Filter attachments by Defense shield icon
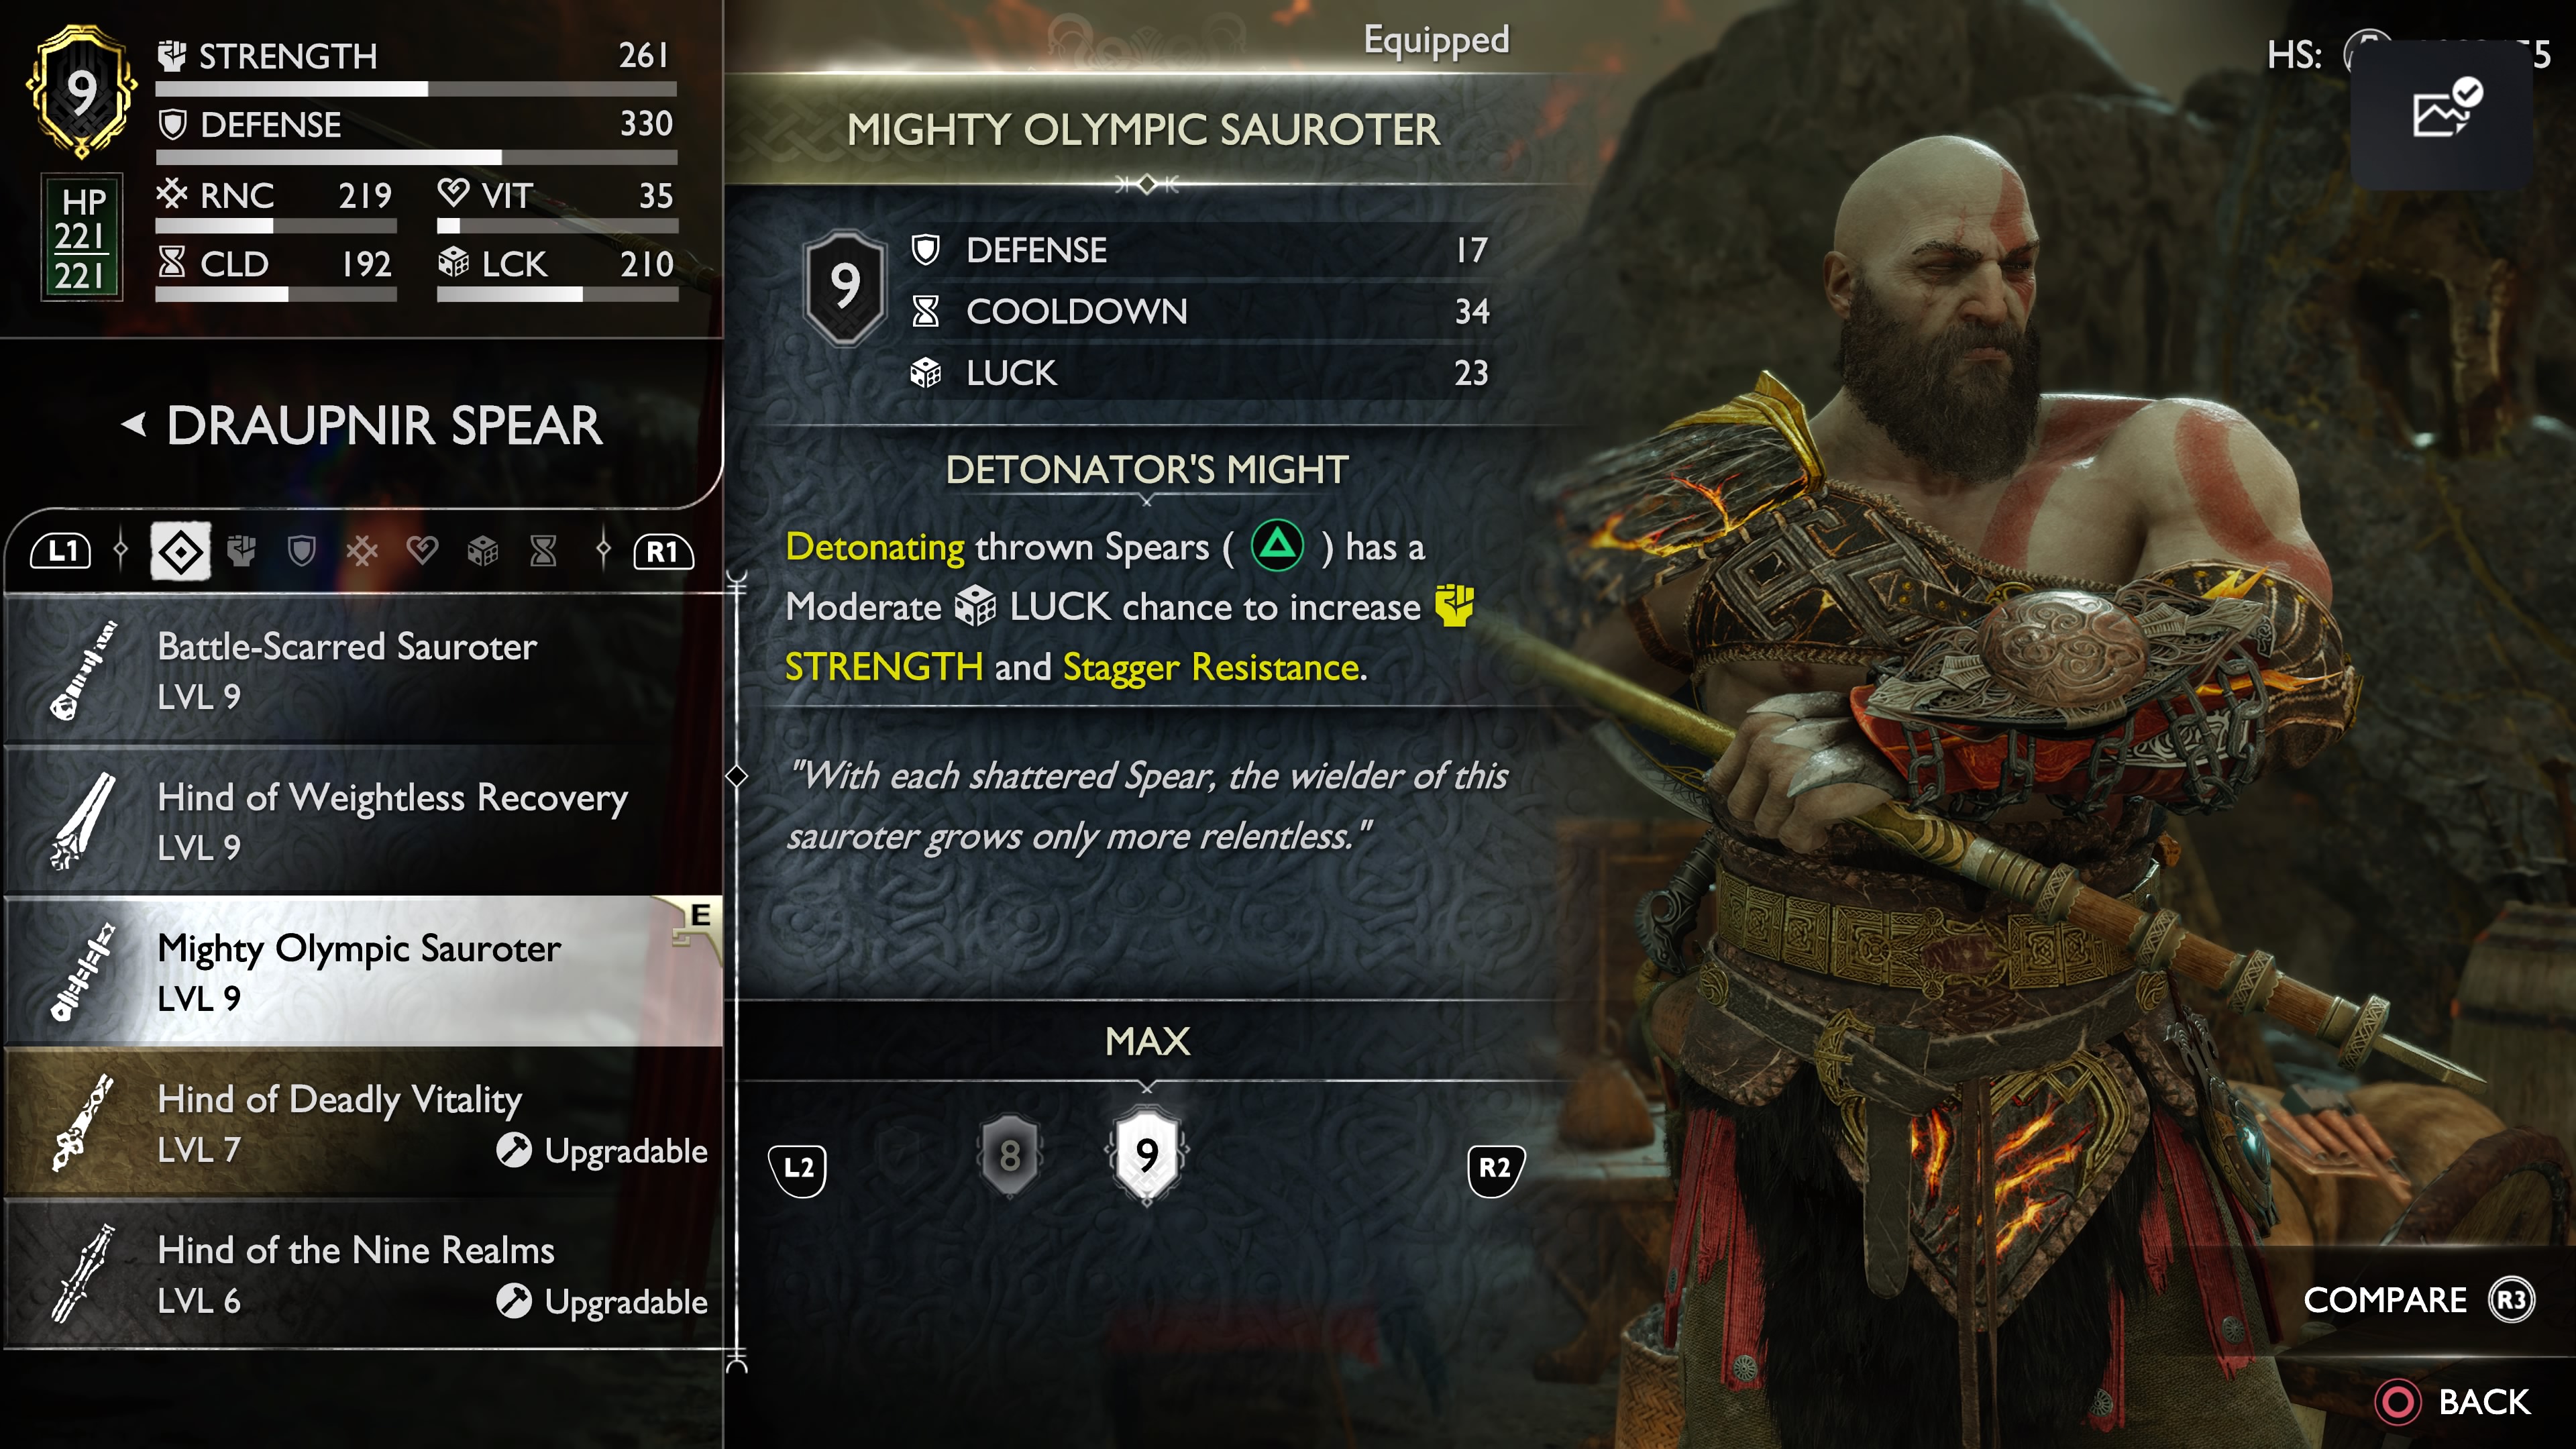Image resolution: width=2576 pixels, height=1449 pixels. click(301, 551)
